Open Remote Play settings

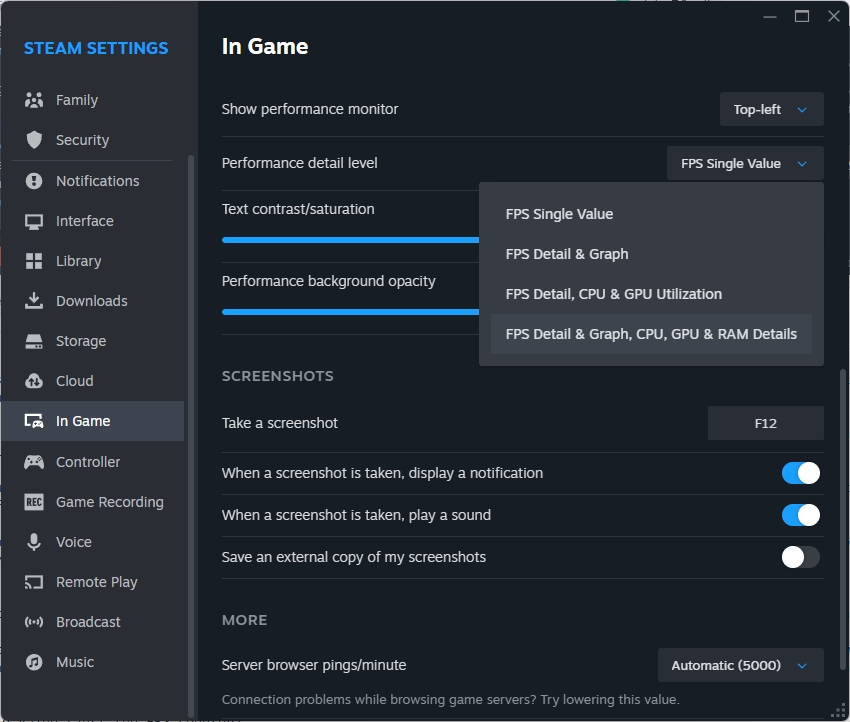[x=92, y=582]
